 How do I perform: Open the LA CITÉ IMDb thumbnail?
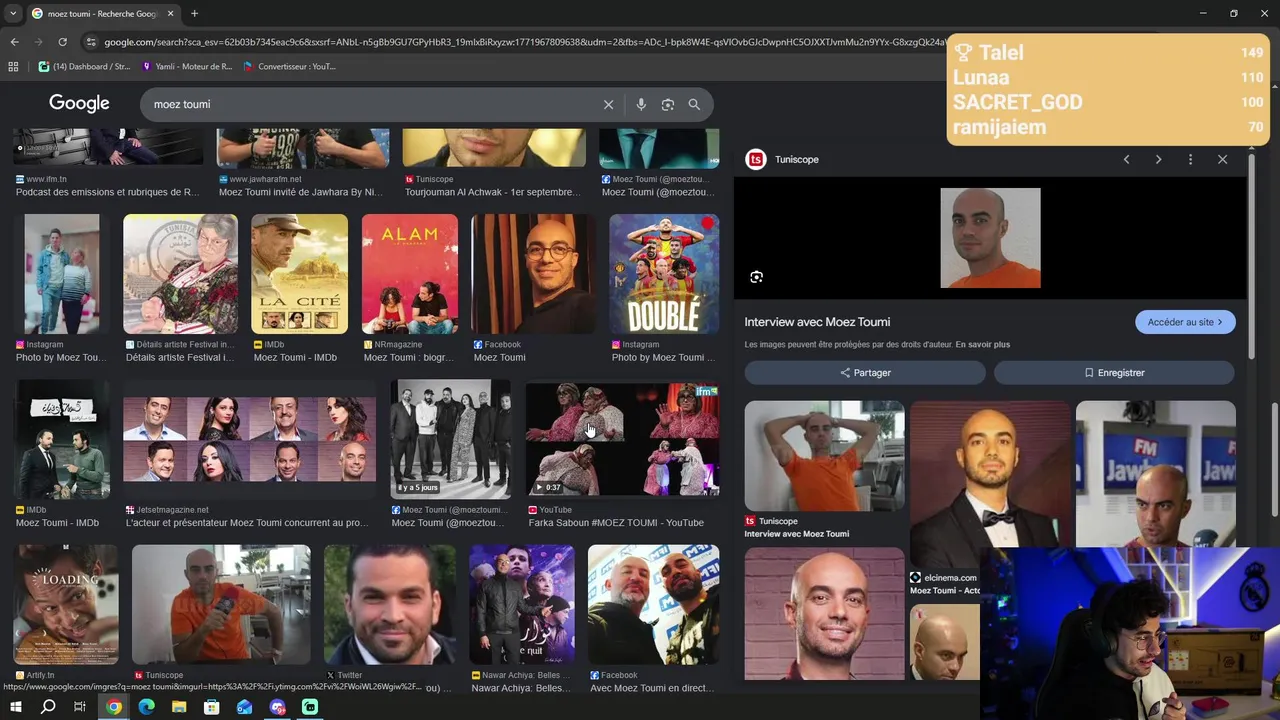point(299,273)
